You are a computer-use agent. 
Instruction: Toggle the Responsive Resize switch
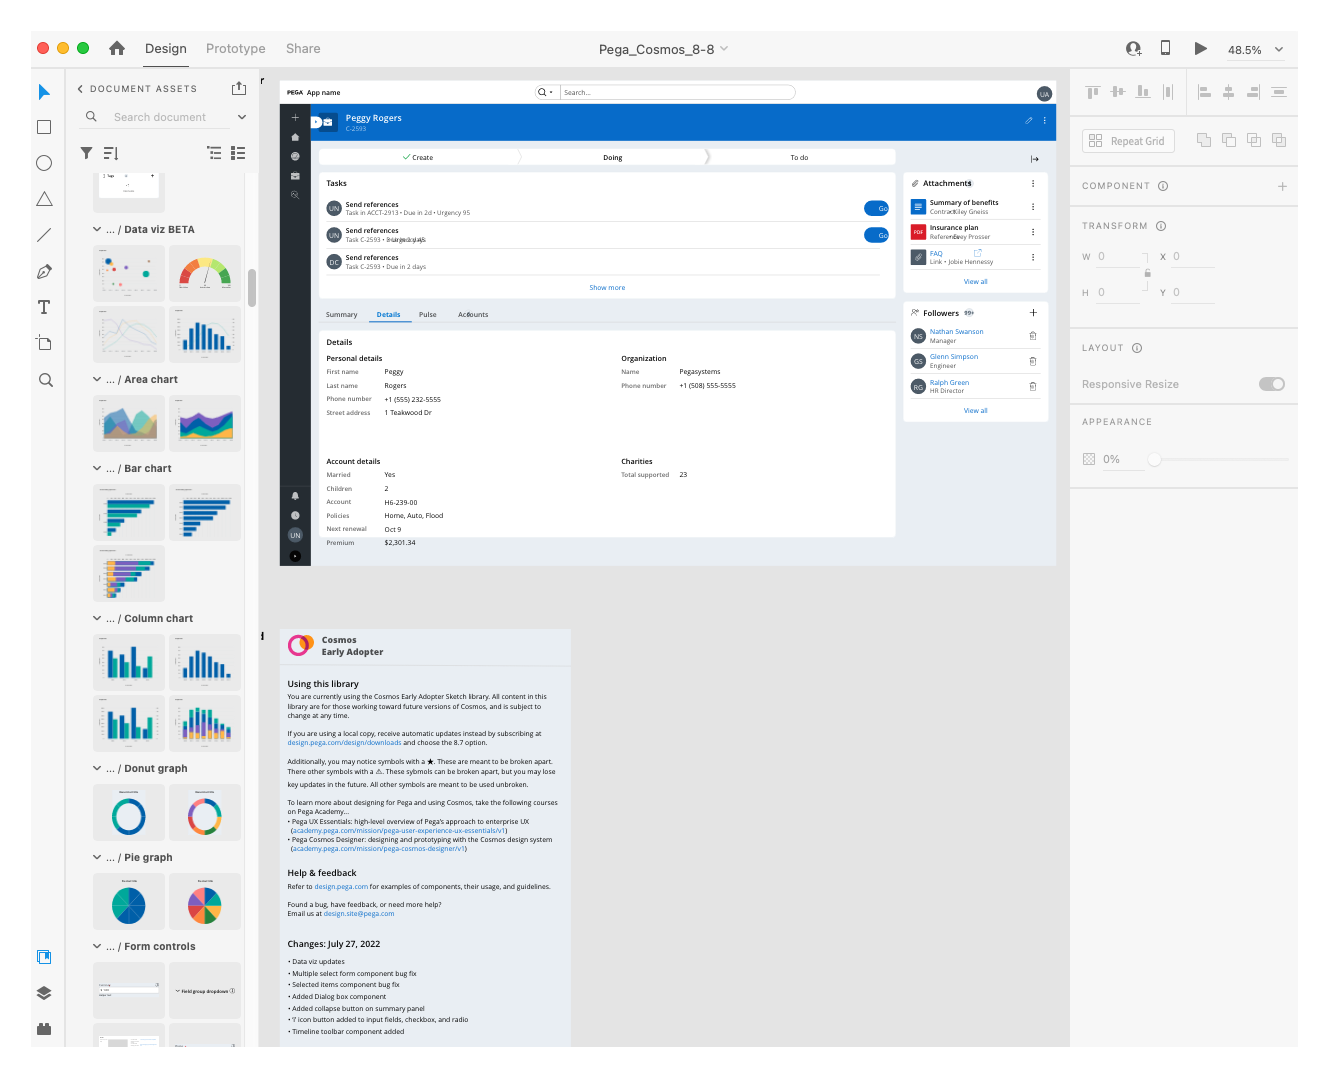click(1271, 383)
